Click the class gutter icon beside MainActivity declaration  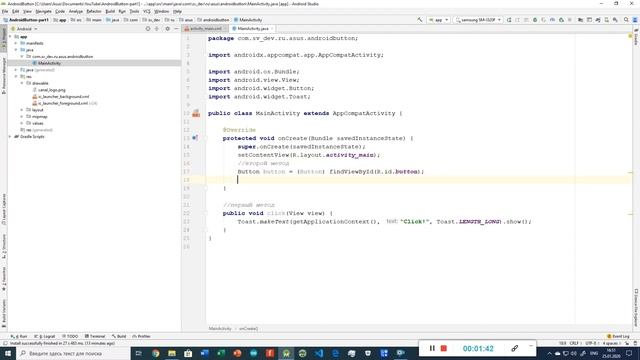tap(196, 113)
